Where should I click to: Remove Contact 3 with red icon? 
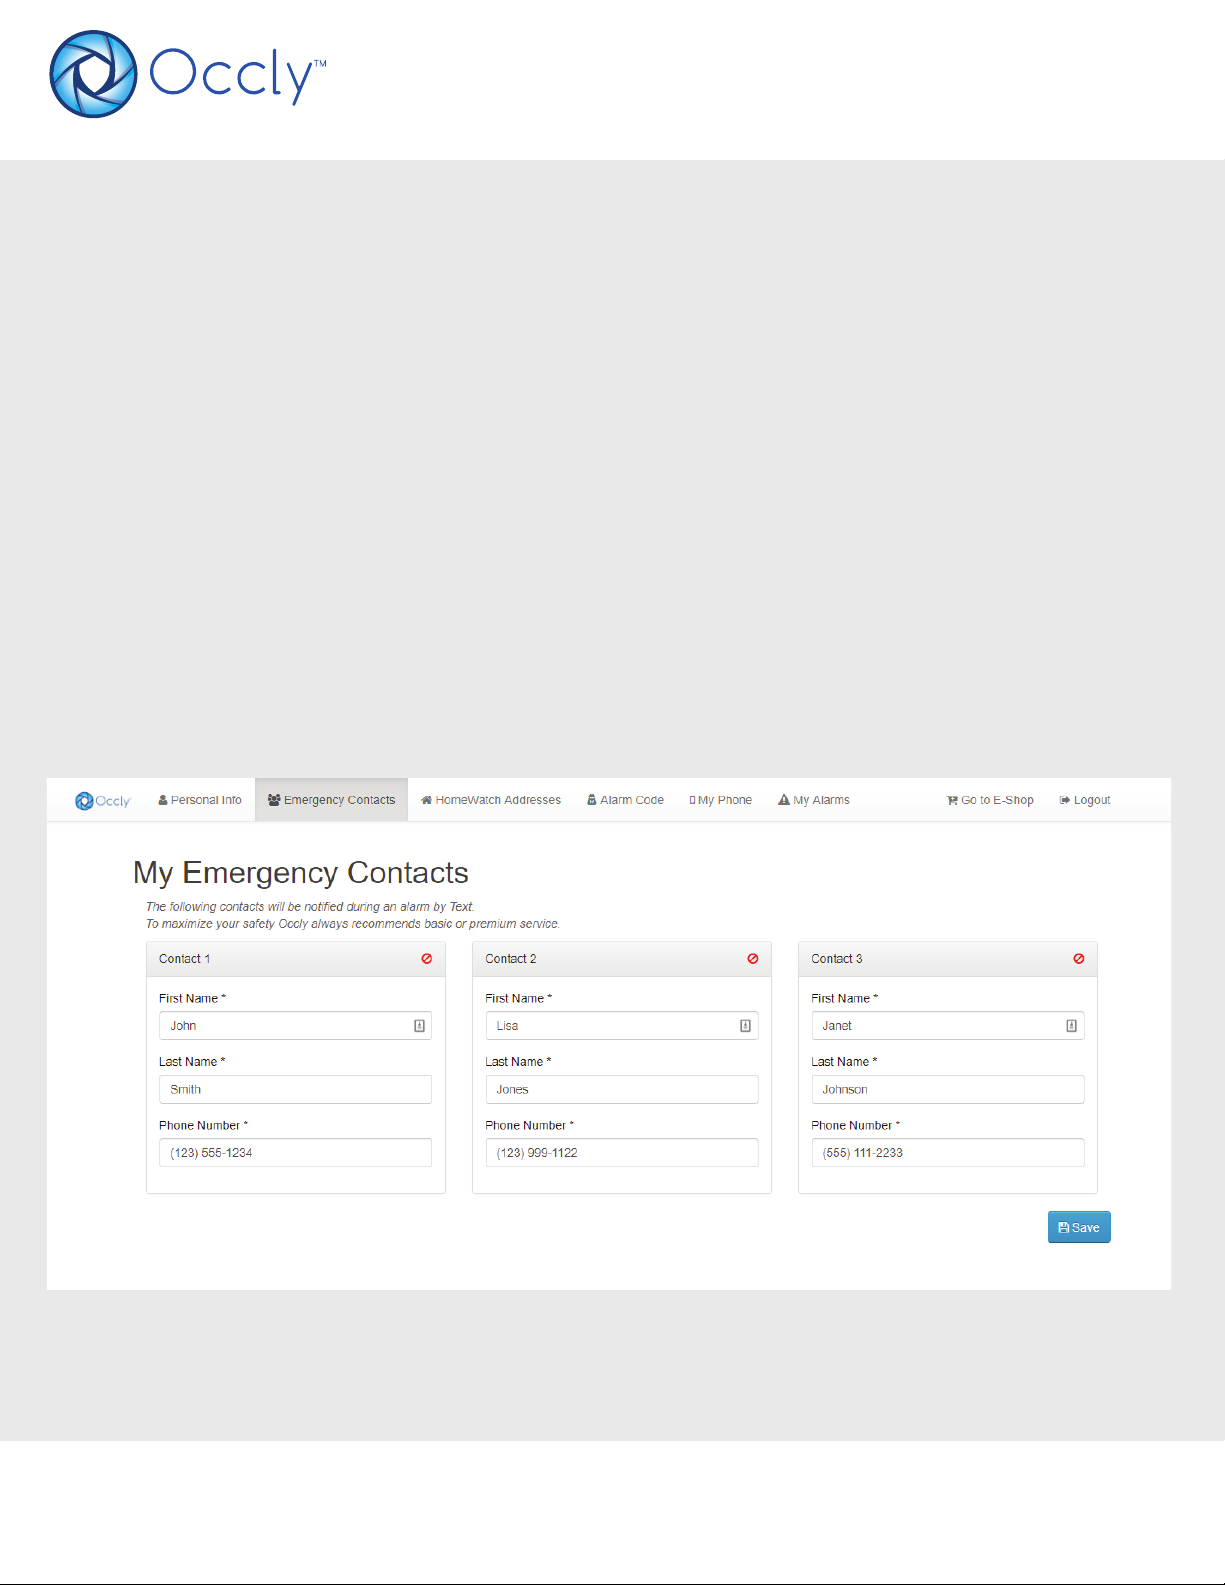point(1079,958)
